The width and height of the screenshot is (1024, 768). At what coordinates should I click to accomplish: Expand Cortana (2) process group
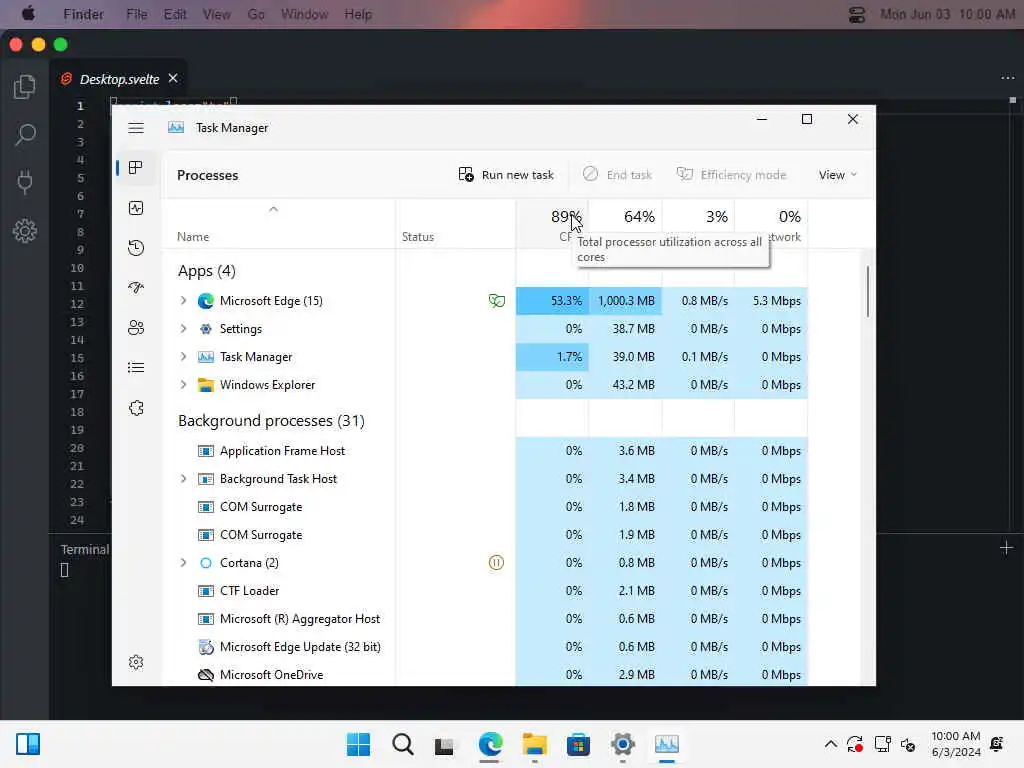click(x=184, y=562)
